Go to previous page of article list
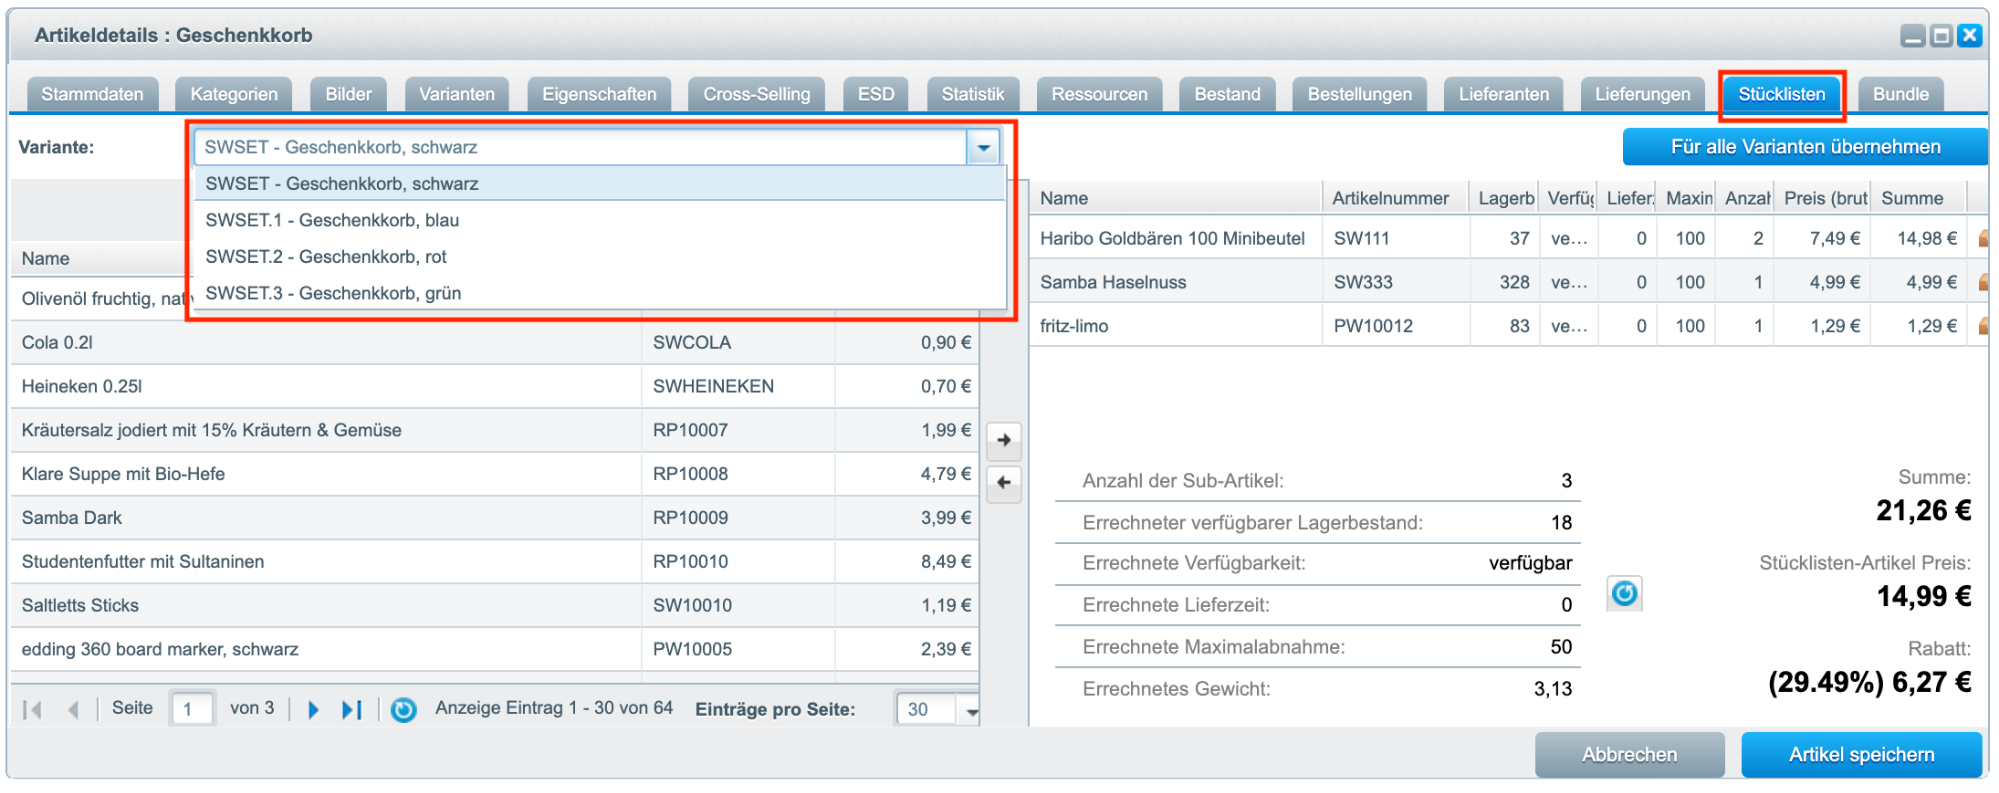Image resolution: width=1999 pixels, height=793 pixels. 72,710
